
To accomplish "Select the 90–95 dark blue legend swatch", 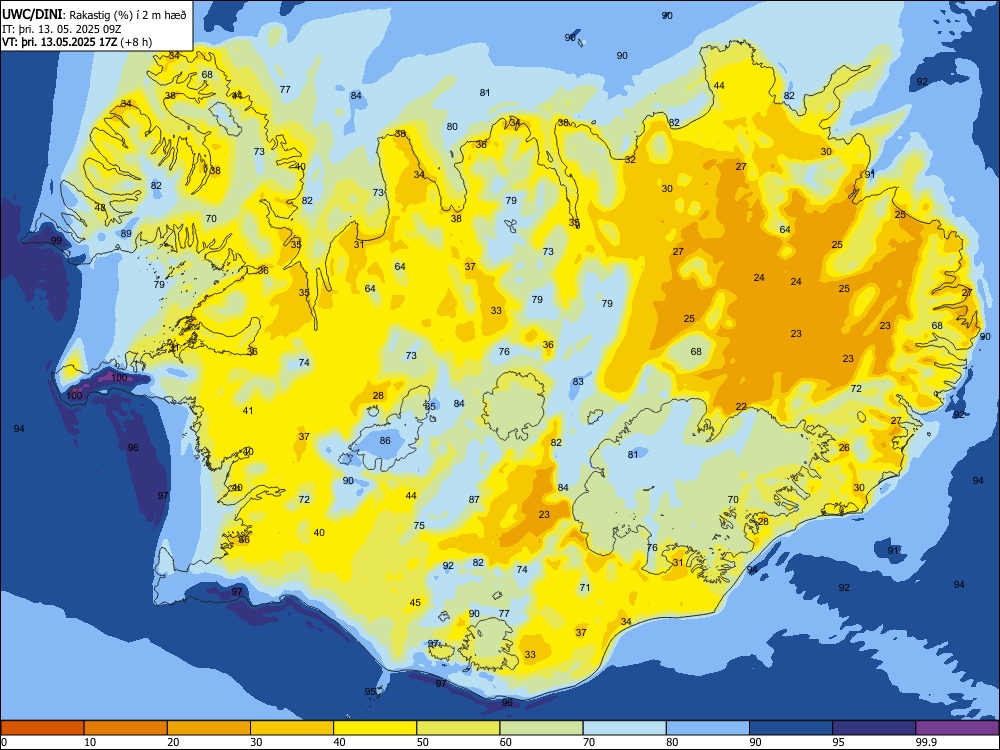I will pyautogui.click(x=791, y=728).
